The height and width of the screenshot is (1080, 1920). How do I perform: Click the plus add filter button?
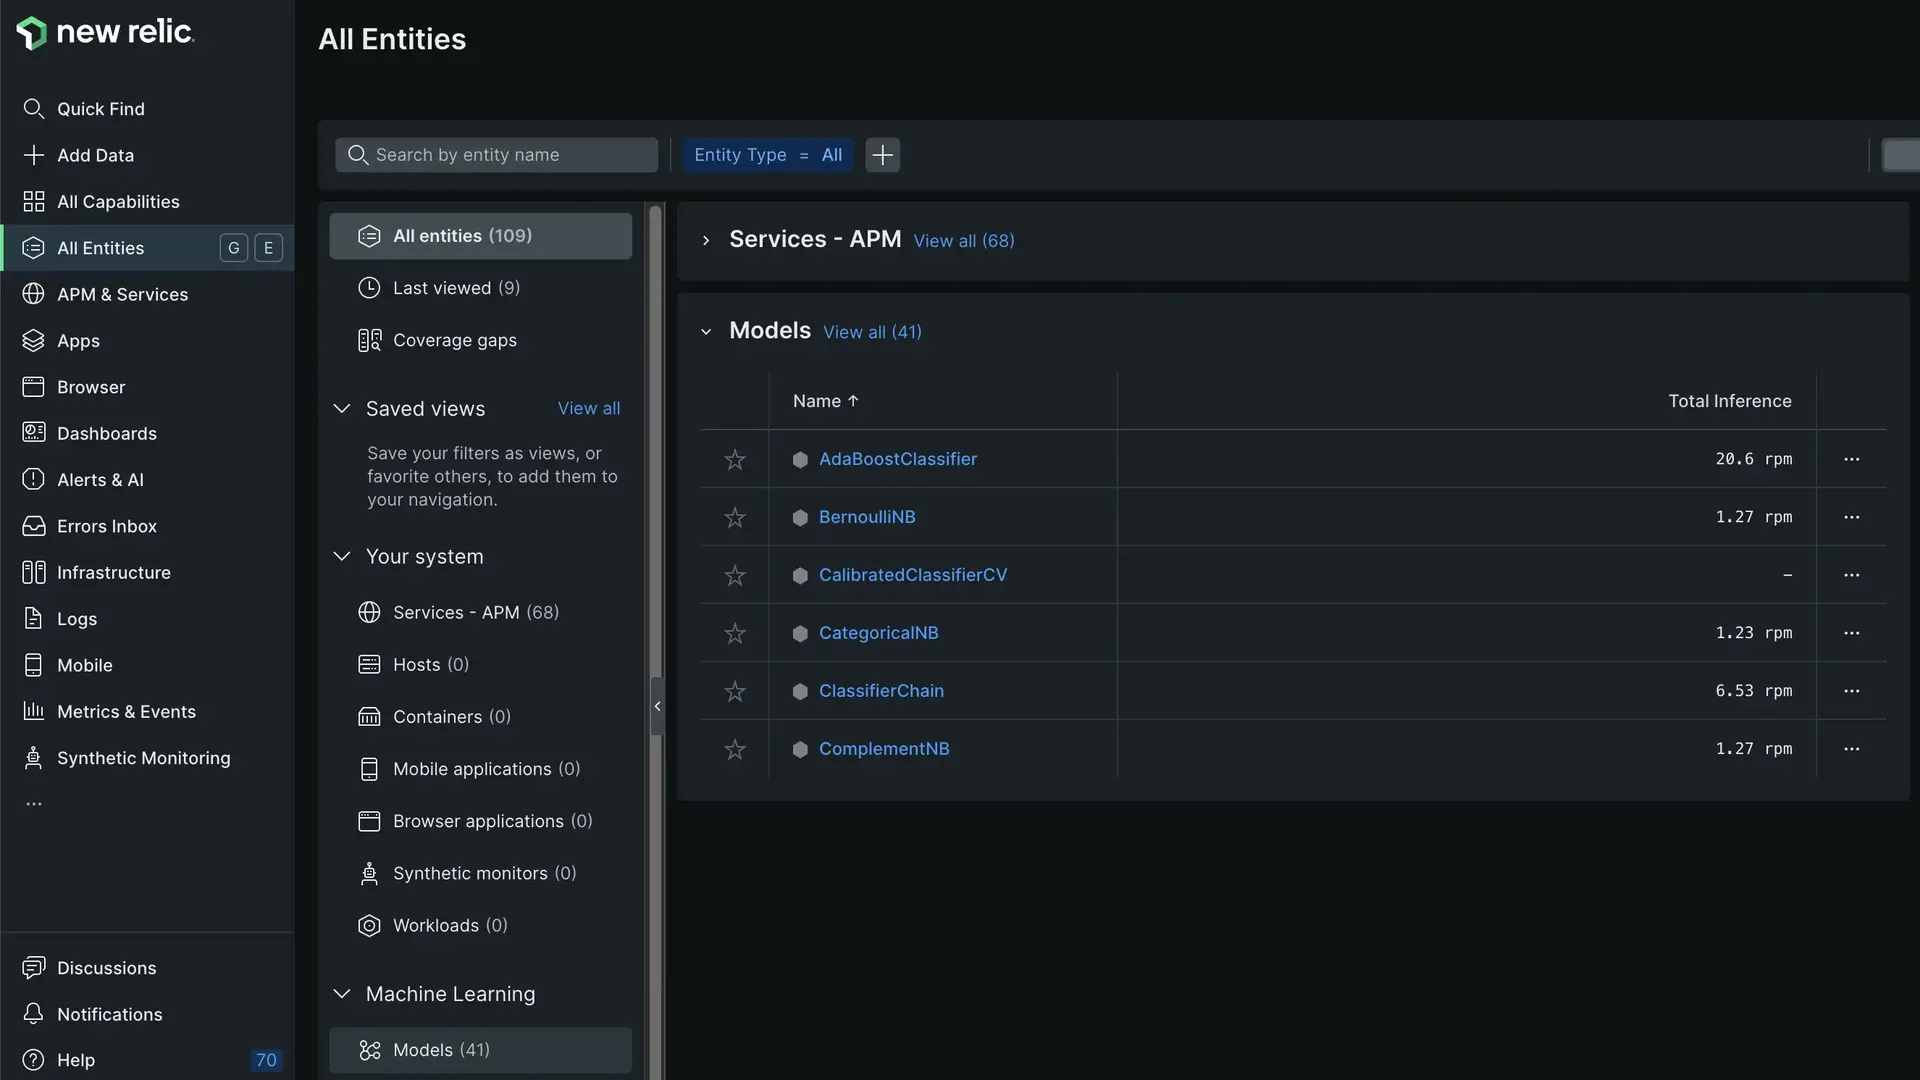point(882,155)
